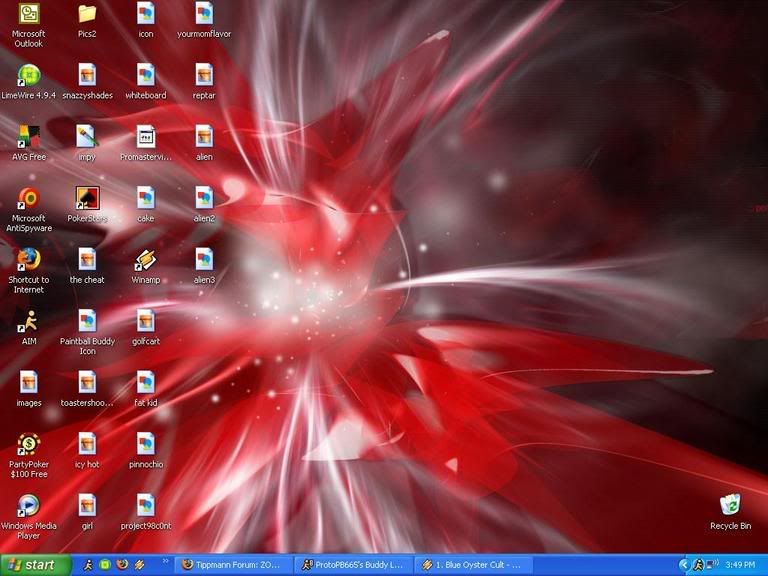Select the images file icon

click(x=28, y=383)
